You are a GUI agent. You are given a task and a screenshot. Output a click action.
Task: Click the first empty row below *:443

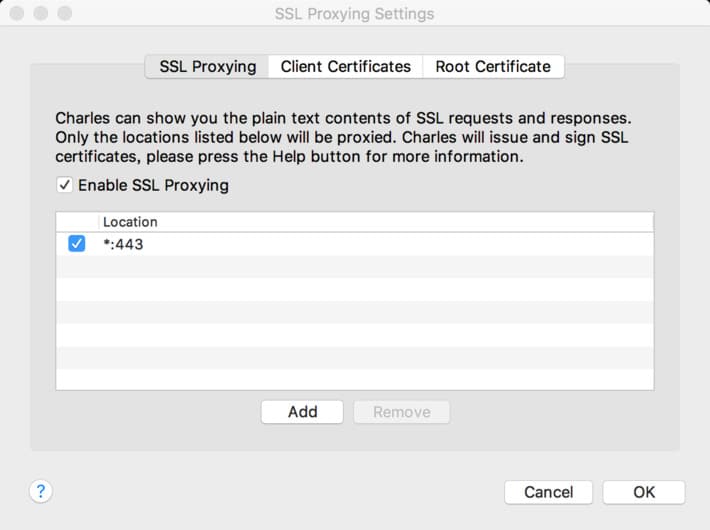(x=355, y=267)
